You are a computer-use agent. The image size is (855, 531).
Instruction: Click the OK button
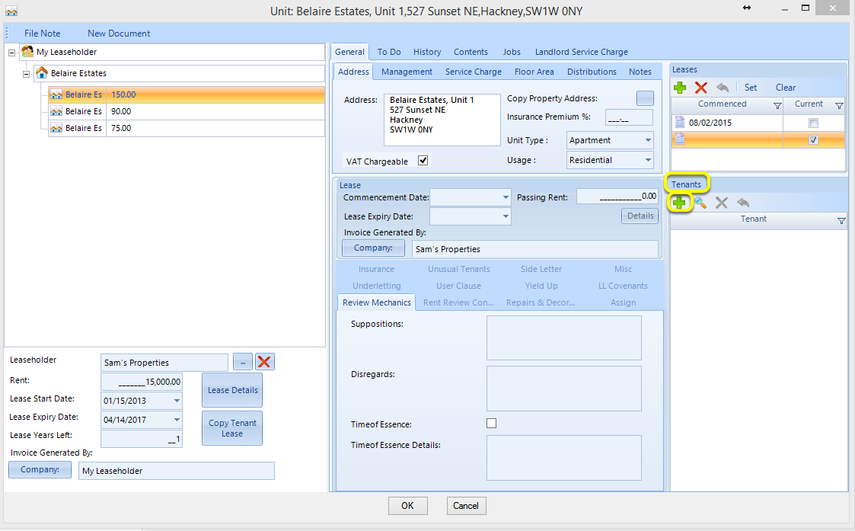point(407,505)
